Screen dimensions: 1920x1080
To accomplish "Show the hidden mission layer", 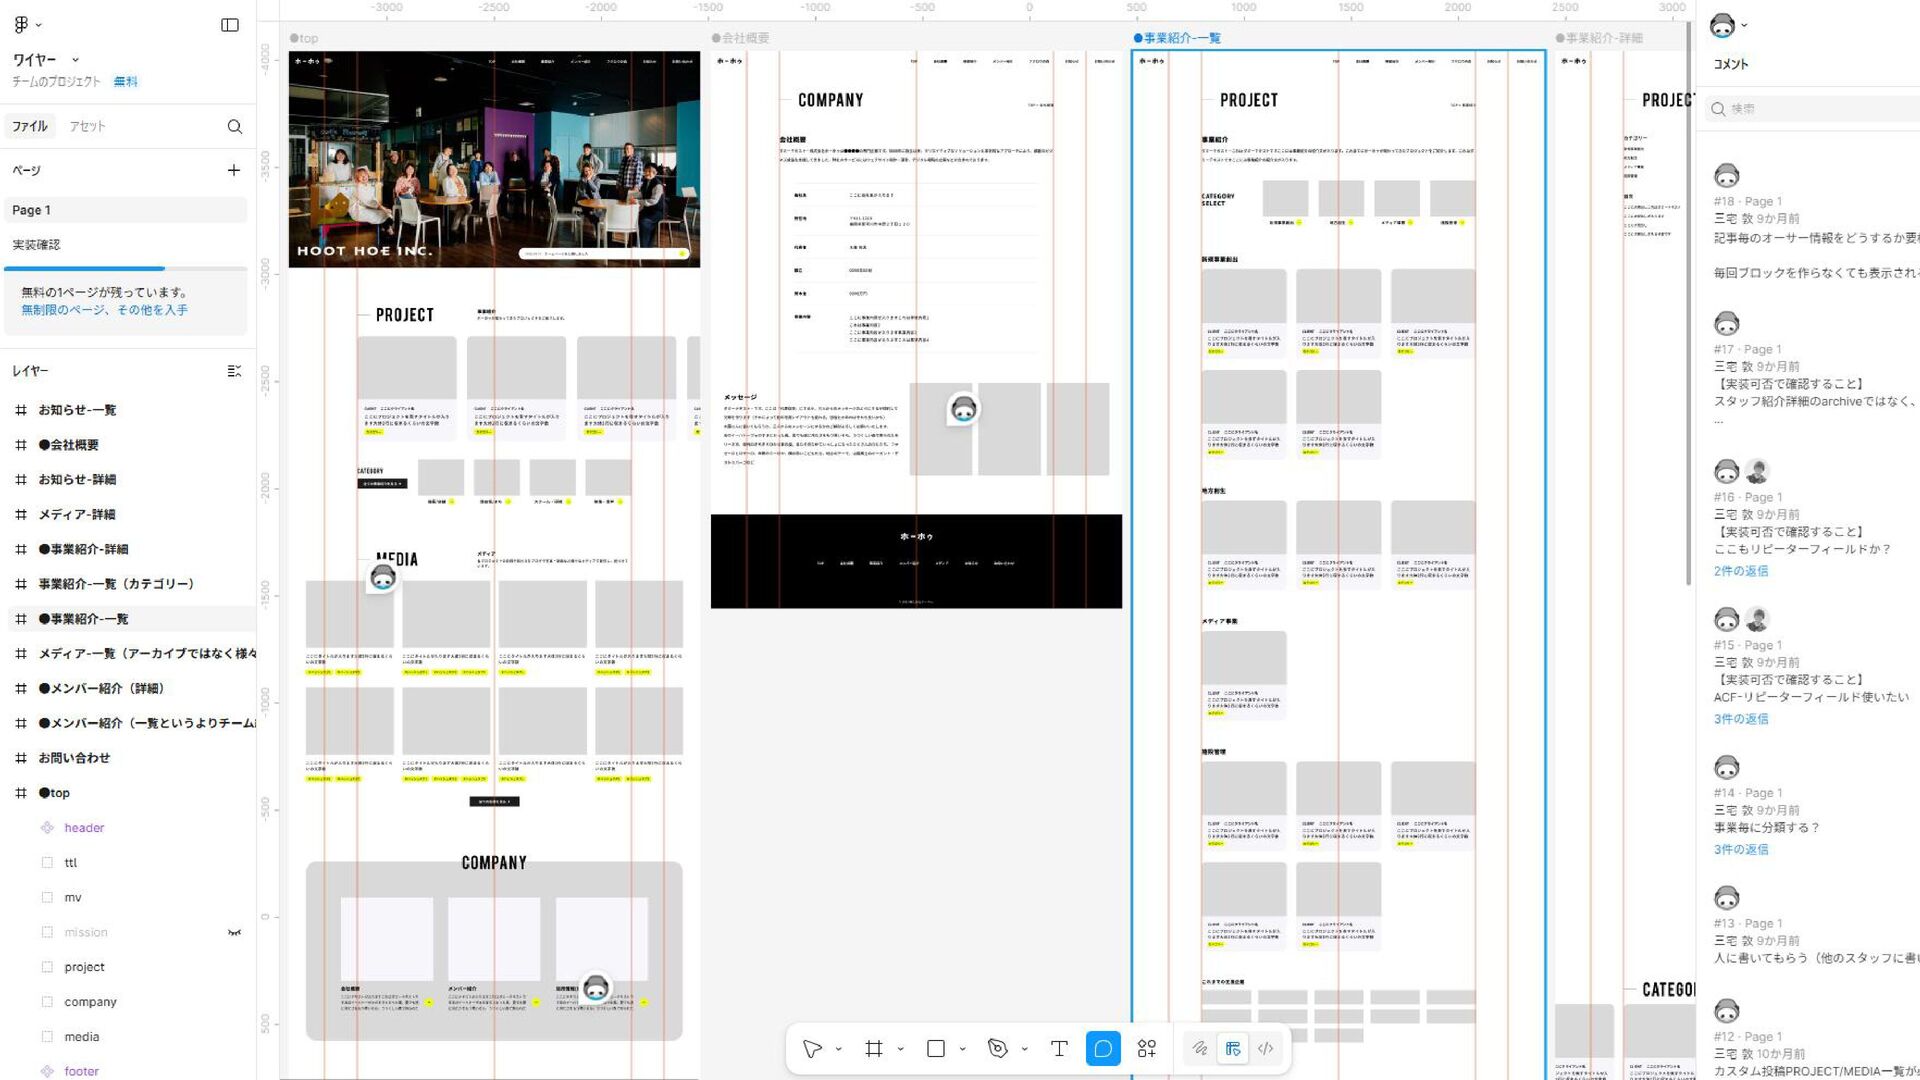I will coord(235,932).
